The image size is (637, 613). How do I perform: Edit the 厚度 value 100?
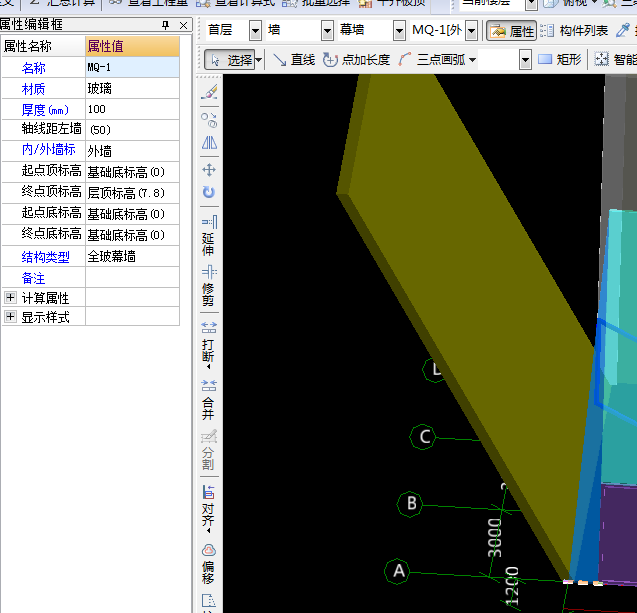click(x=132, y=109)
